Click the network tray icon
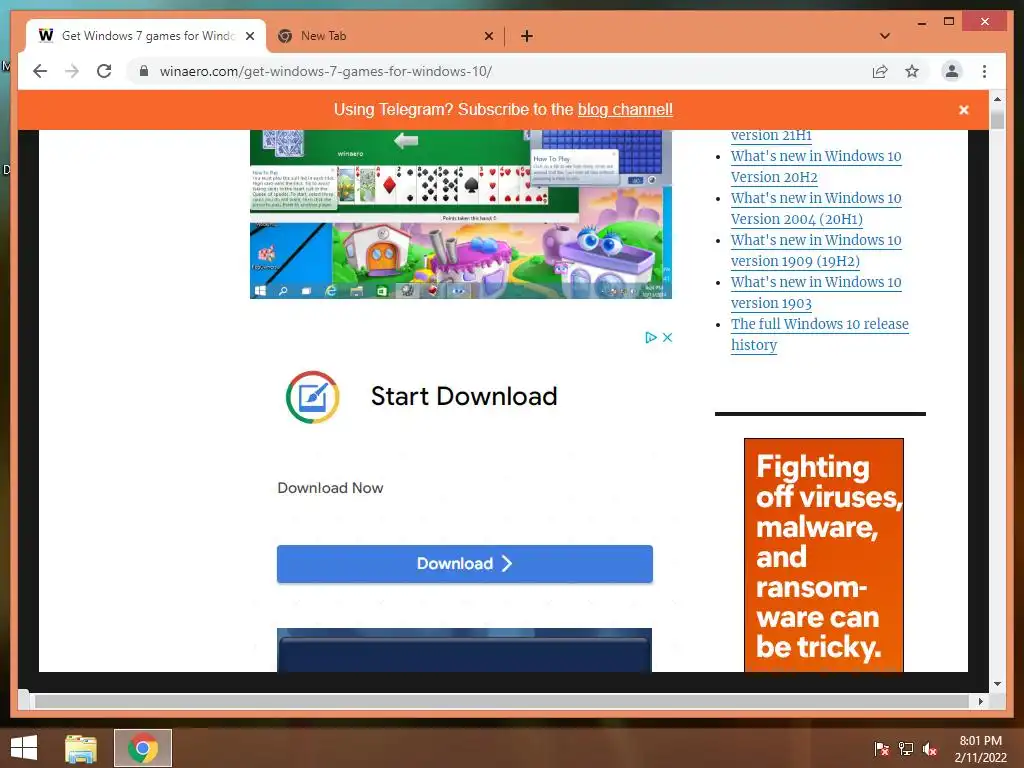 (x=906, y=749)
